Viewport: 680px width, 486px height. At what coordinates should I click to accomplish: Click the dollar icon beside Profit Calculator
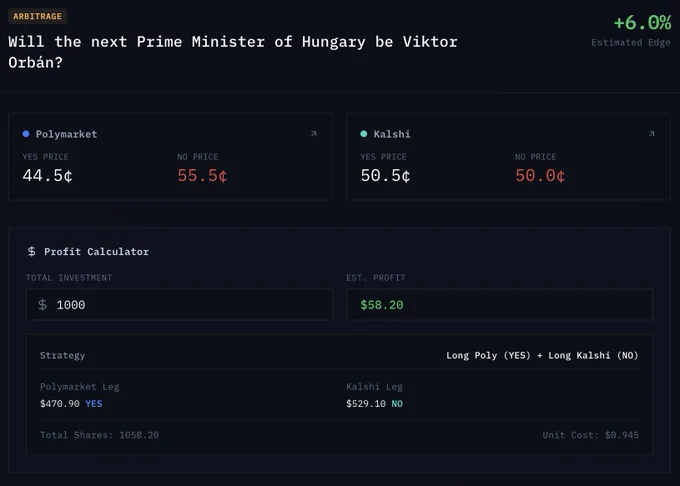pyautogui.click(x=32, y=251)
